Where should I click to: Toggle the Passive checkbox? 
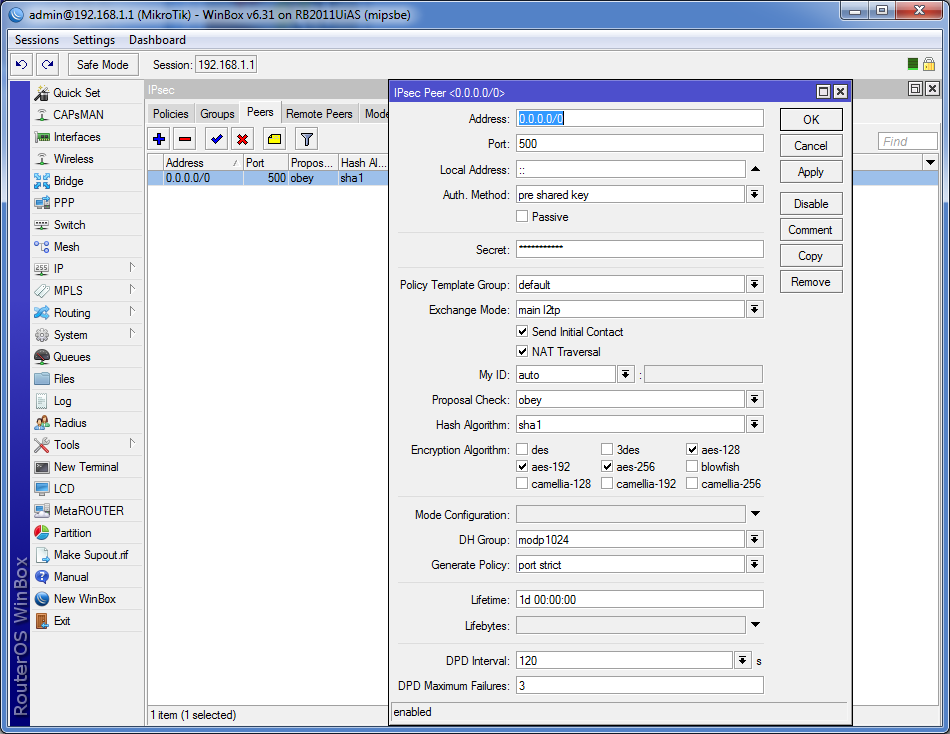522,216
